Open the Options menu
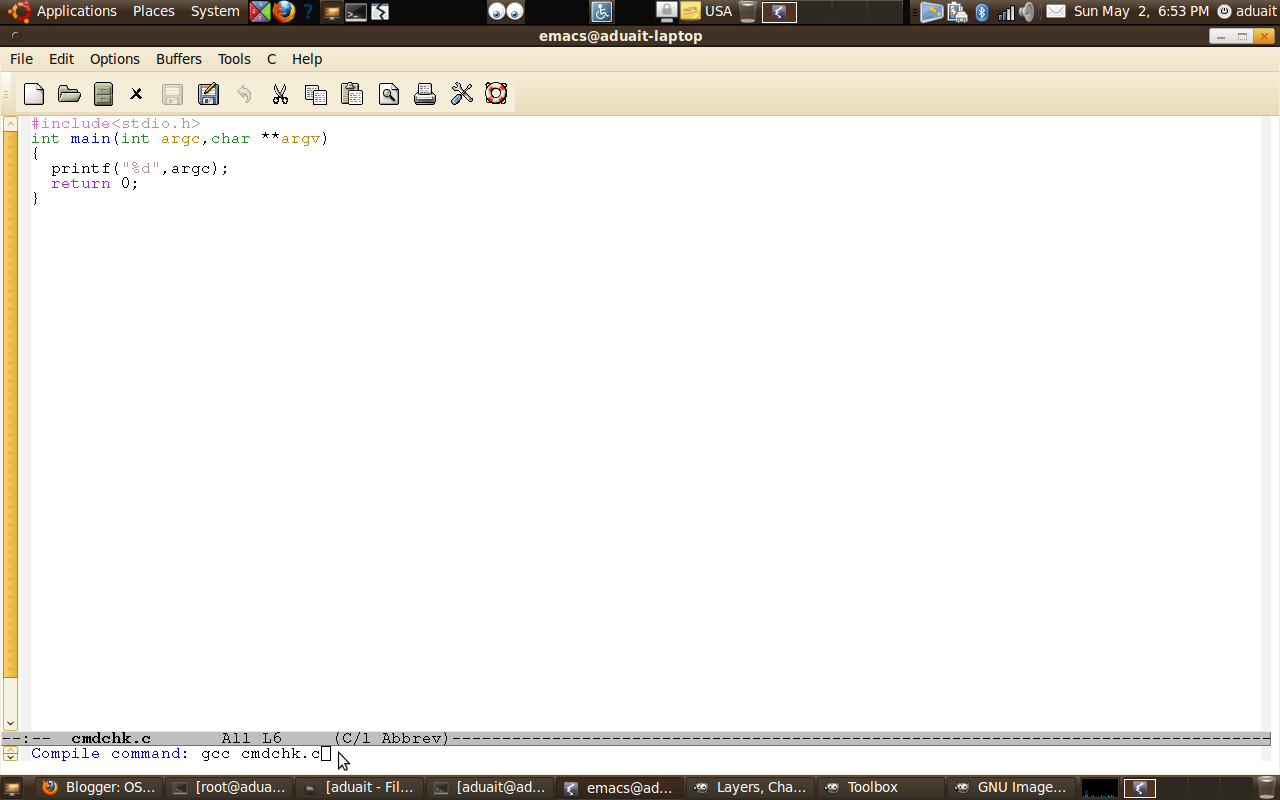 (x=115, y=59)
